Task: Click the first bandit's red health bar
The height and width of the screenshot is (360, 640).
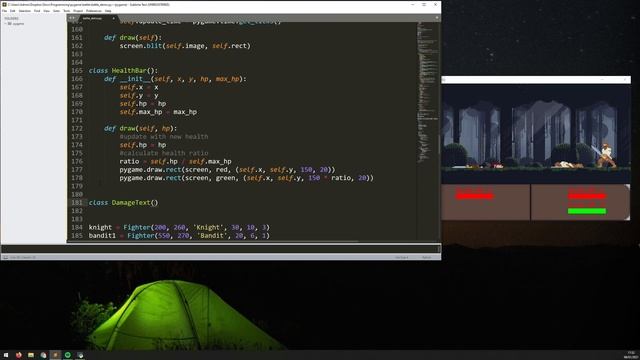Action: tap(587, 196)
